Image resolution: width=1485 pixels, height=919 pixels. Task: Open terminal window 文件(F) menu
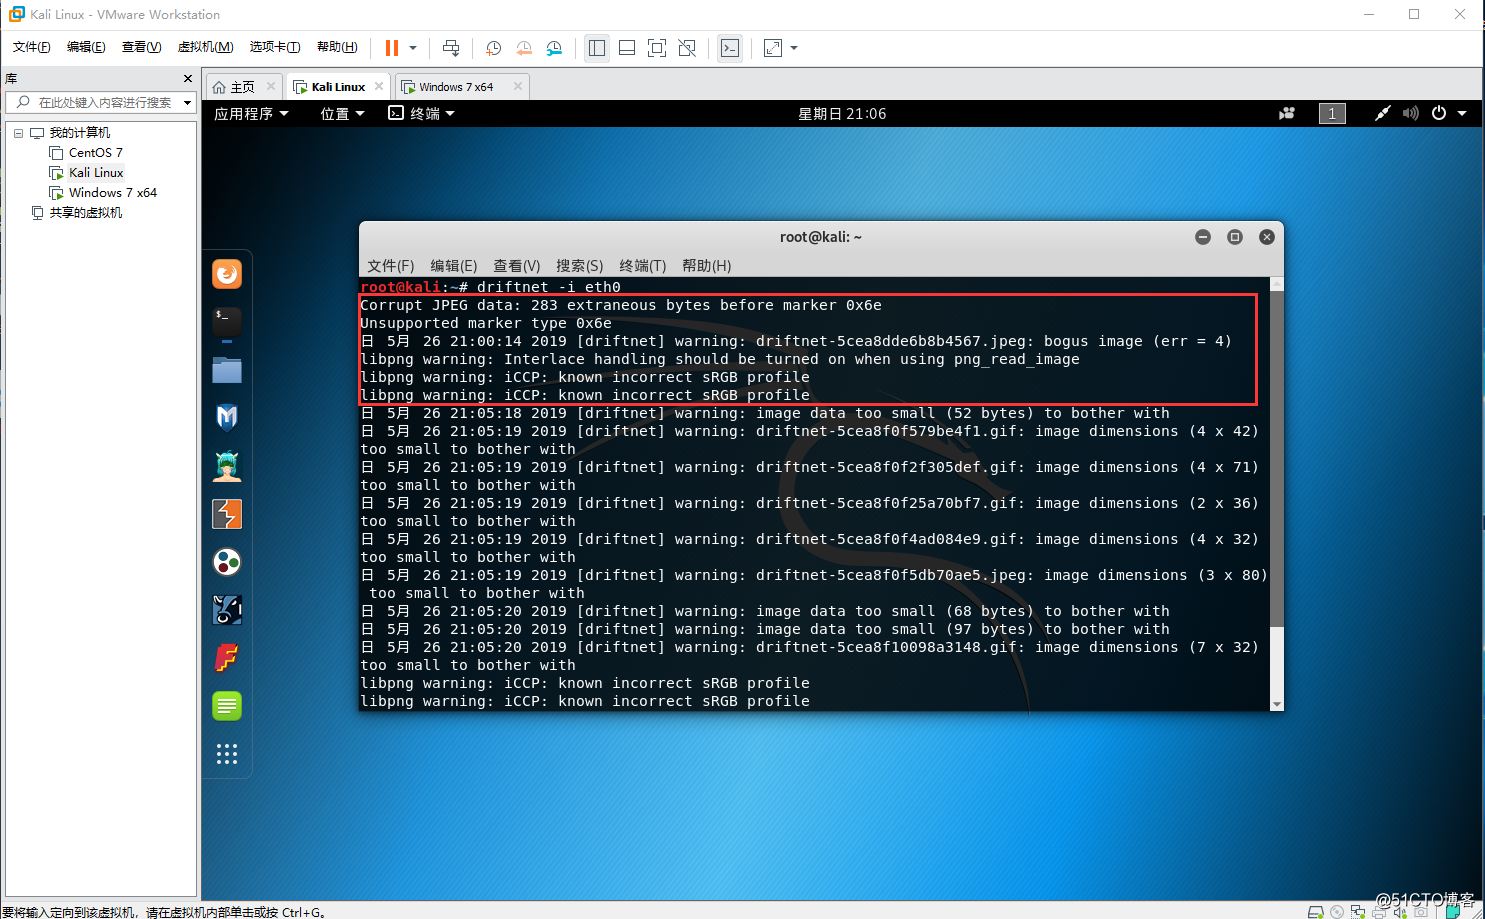pyautogui.click(x=391, y=265)
